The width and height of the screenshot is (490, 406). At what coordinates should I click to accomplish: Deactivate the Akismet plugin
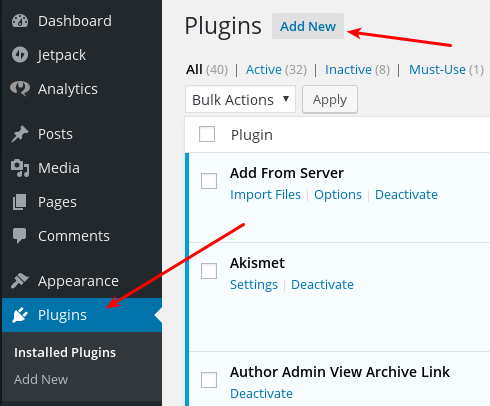[322, 285]
